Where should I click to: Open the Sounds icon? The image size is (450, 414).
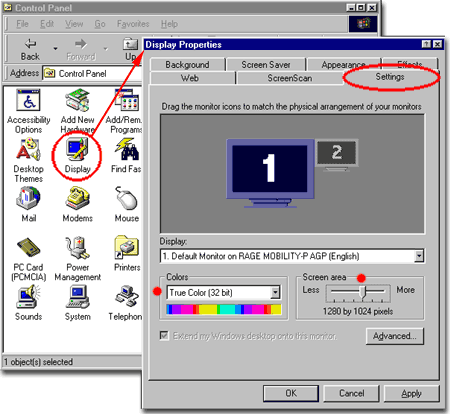pos(29,303)
